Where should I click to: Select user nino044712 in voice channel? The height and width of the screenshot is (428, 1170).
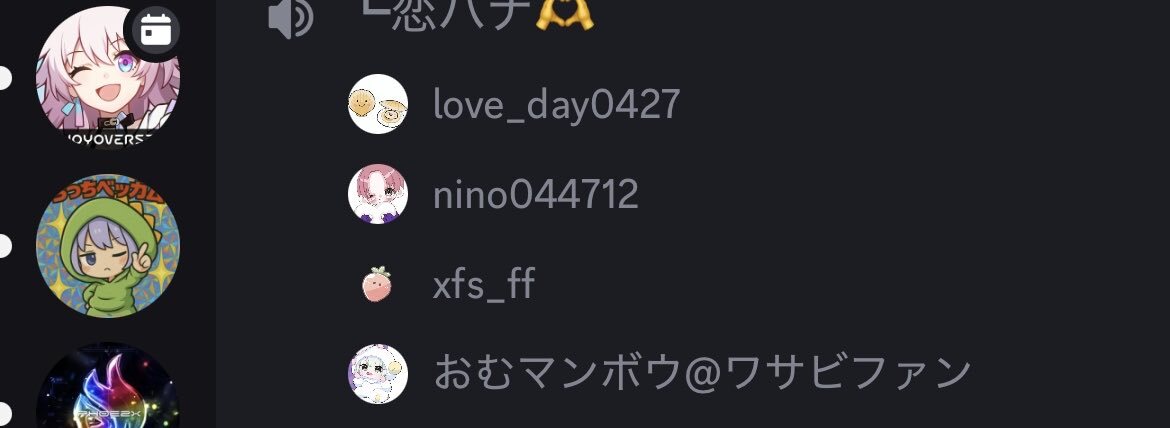point(536,195)
